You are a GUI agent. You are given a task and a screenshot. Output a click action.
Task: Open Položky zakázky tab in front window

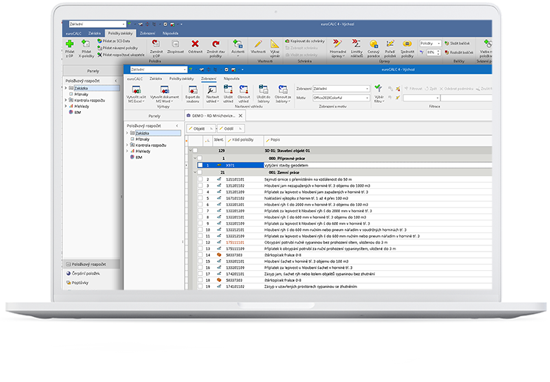(x=181, y=79)
